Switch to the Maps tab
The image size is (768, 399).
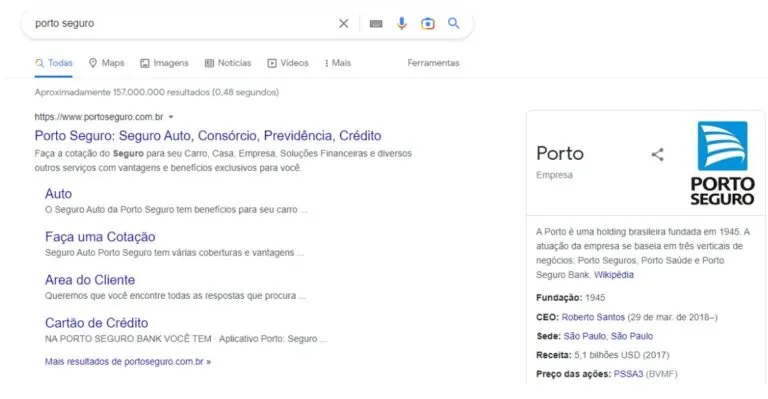click(x=107, y=63)
